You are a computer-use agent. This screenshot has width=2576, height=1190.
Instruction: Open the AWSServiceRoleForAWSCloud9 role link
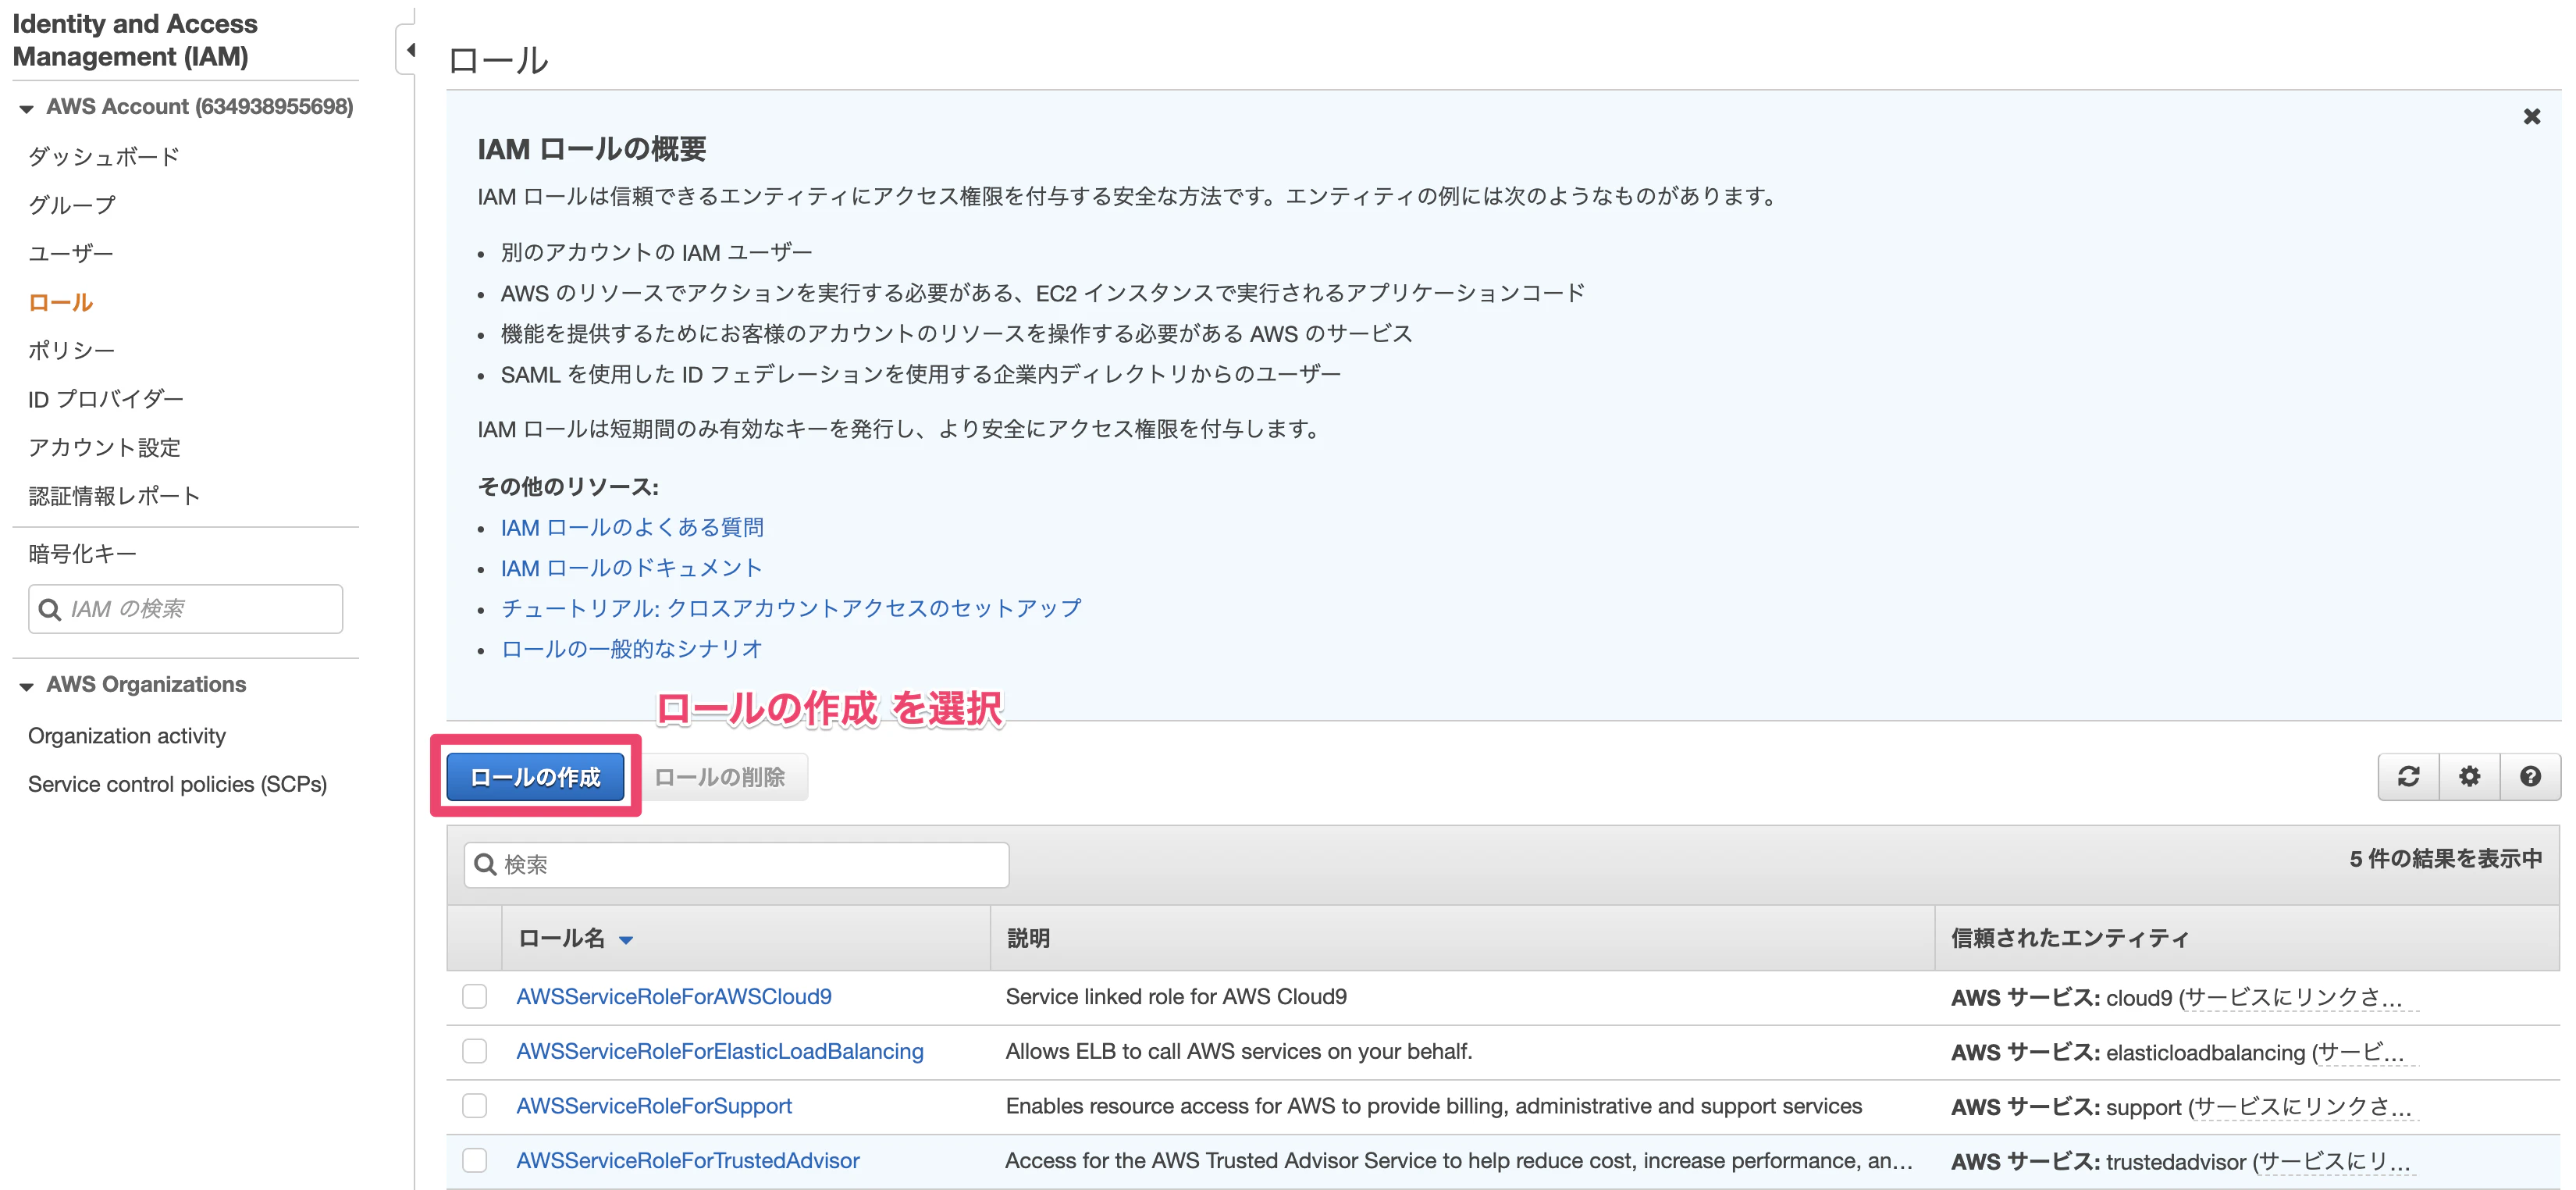(x=674, y=996)
